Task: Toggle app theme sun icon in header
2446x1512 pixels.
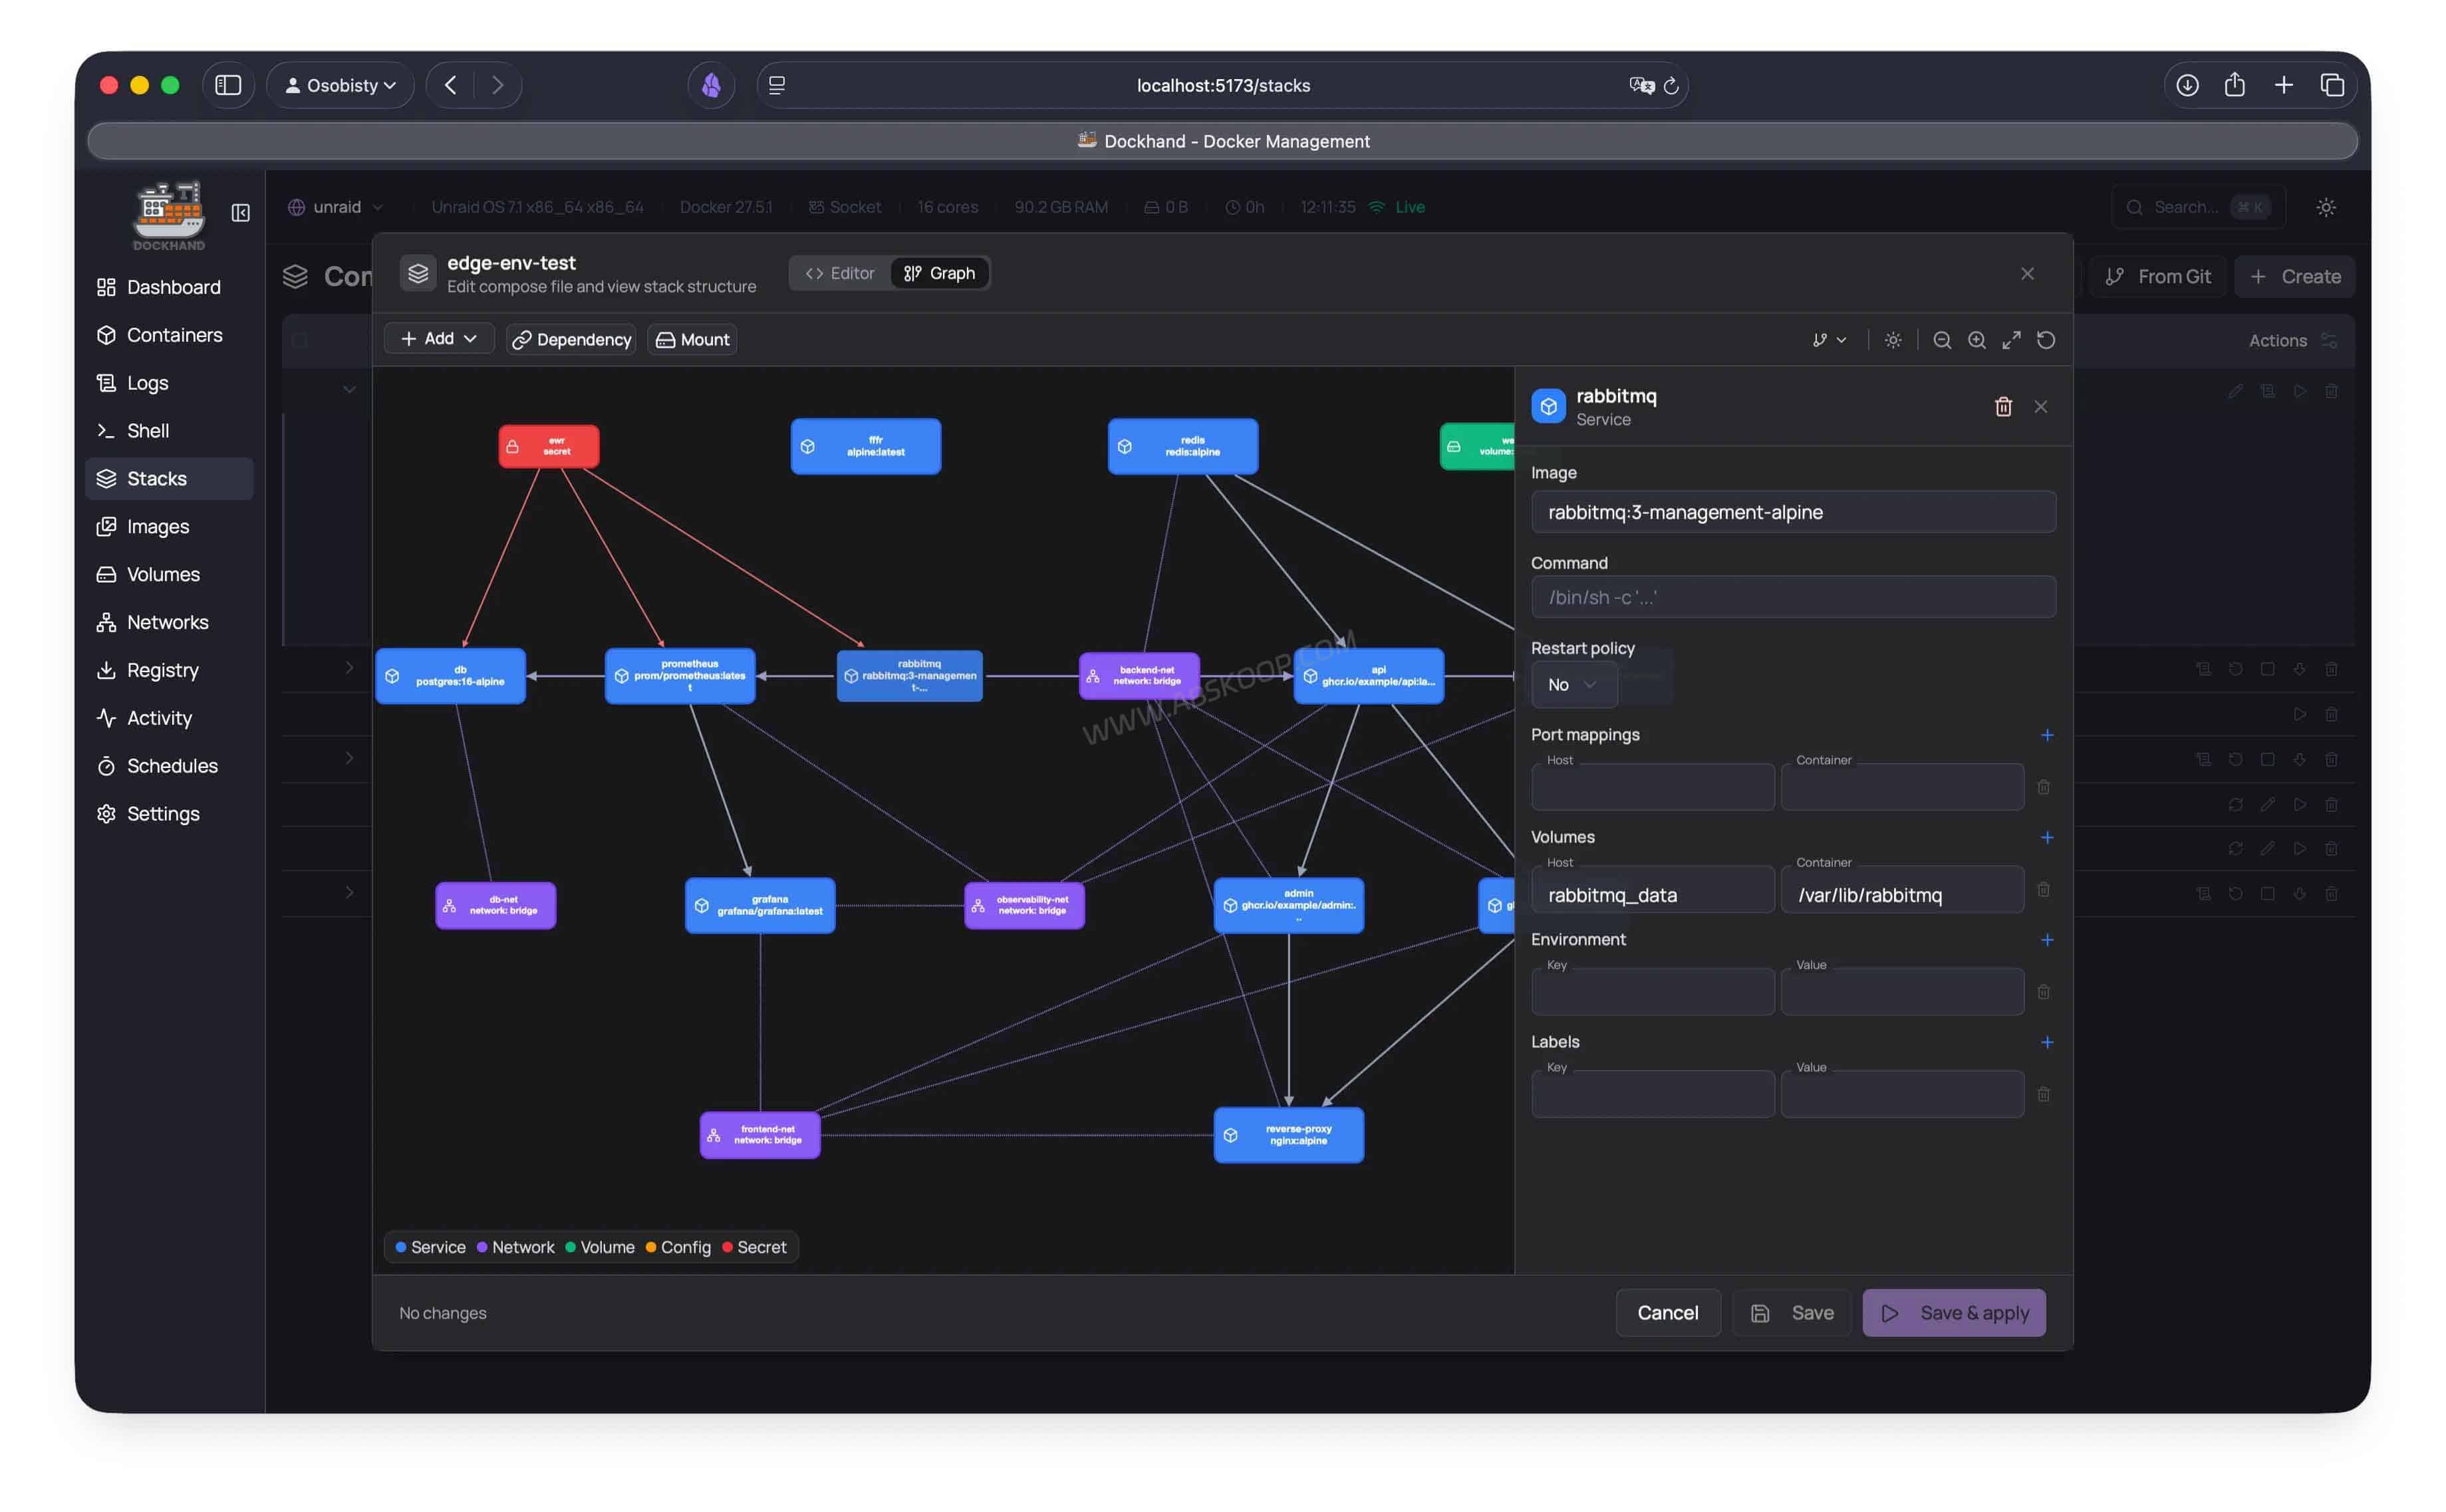Action: (2326, 207)
